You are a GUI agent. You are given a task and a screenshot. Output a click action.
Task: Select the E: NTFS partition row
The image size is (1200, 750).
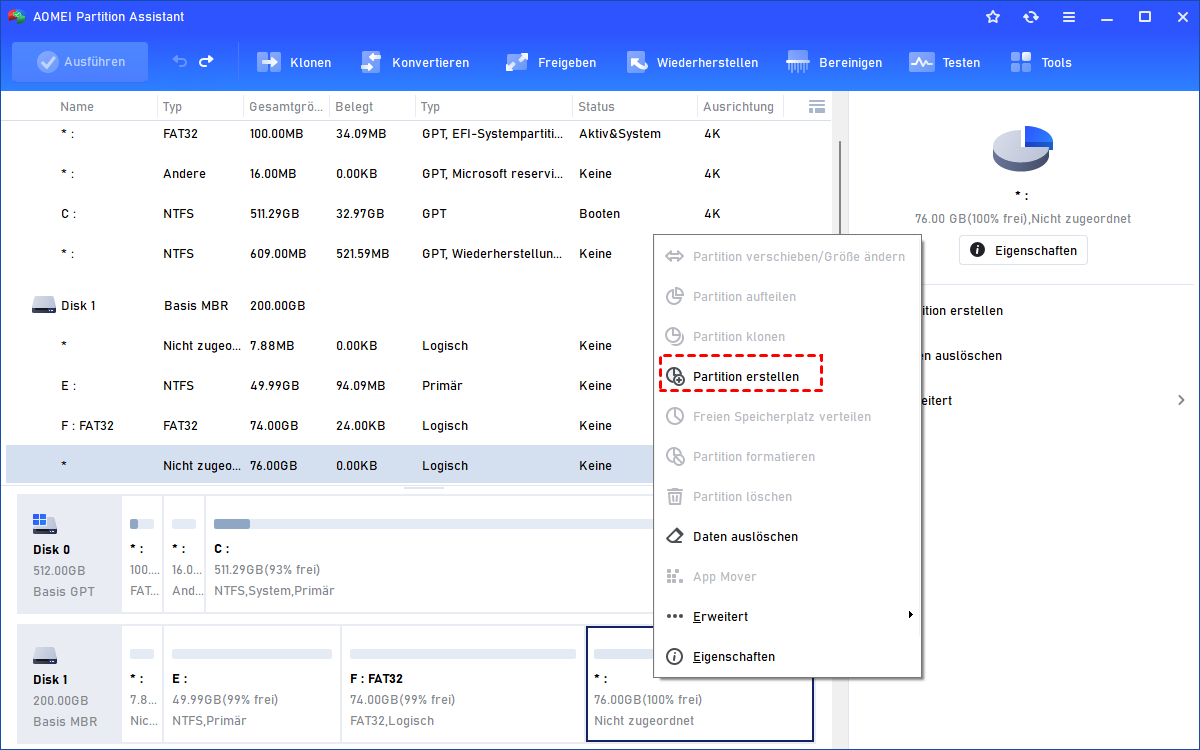point(330,386)
